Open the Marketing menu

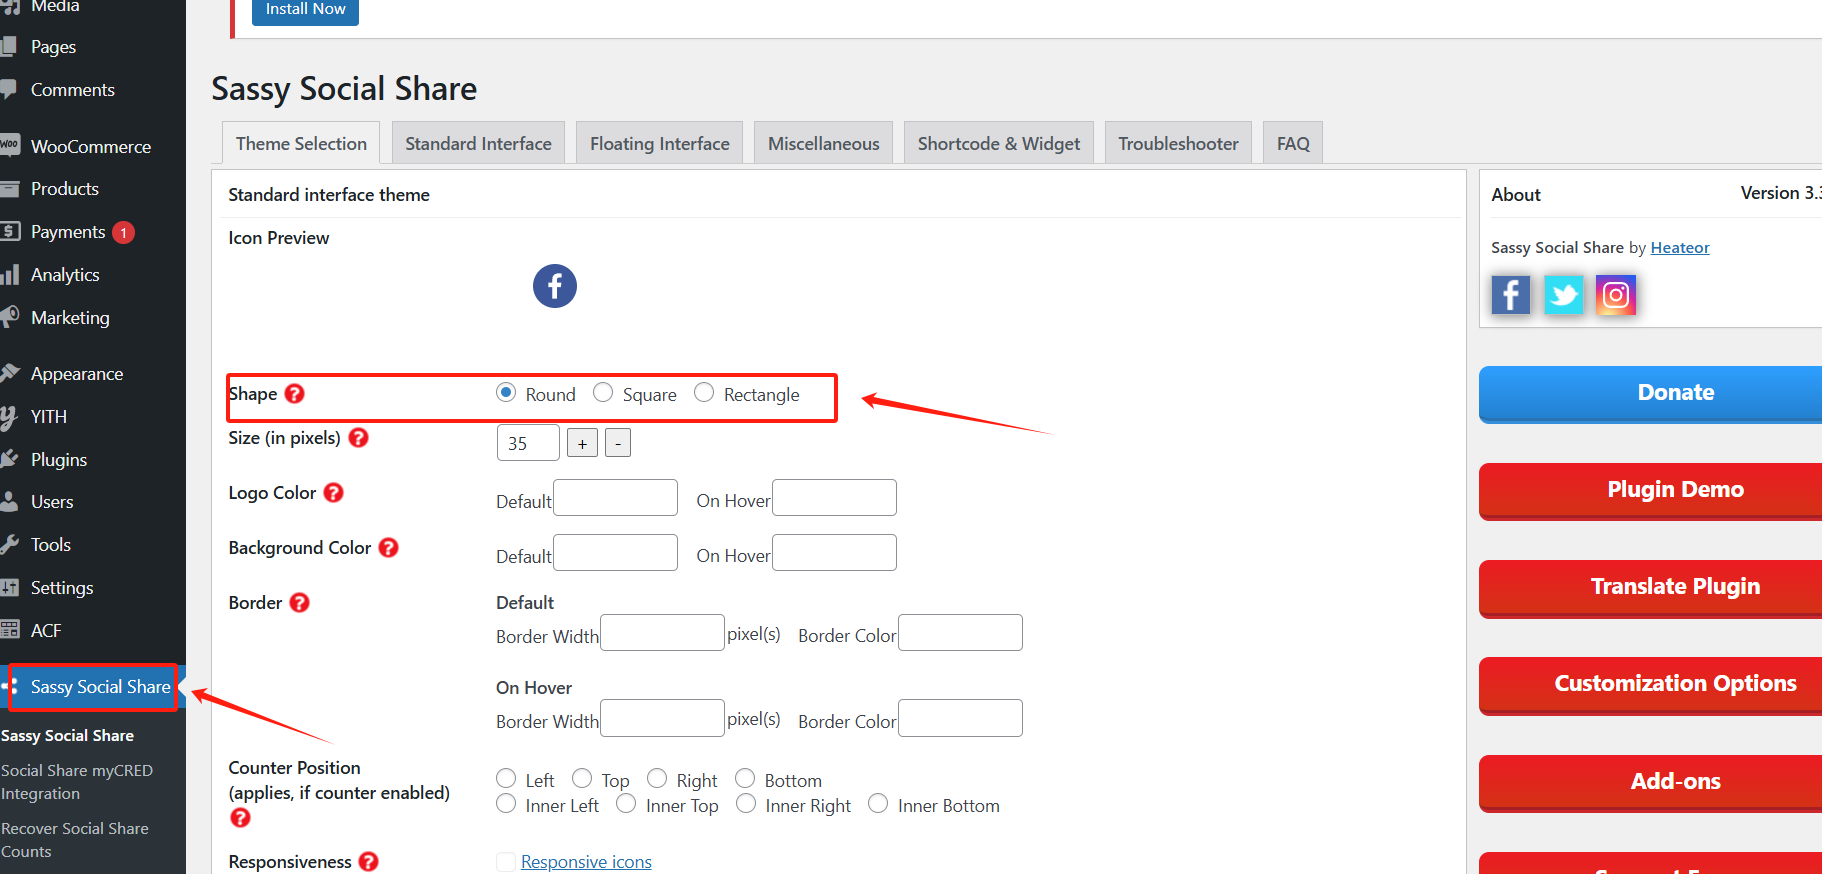click(70, 318)
